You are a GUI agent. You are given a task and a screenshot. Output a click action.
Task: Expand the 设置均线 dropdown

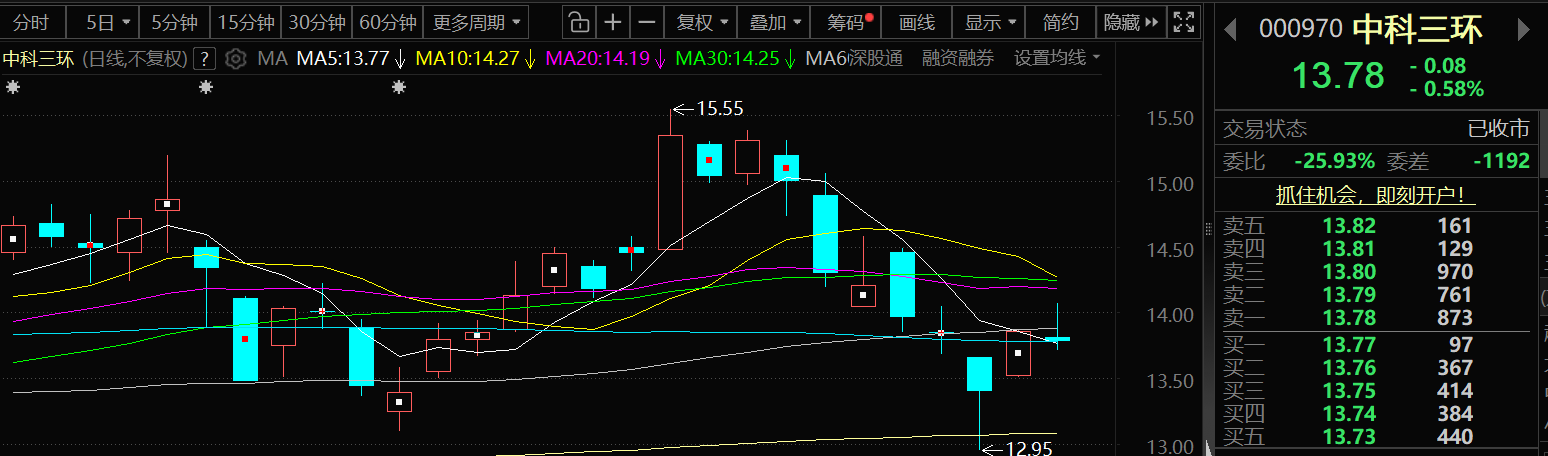[1057, 58]
